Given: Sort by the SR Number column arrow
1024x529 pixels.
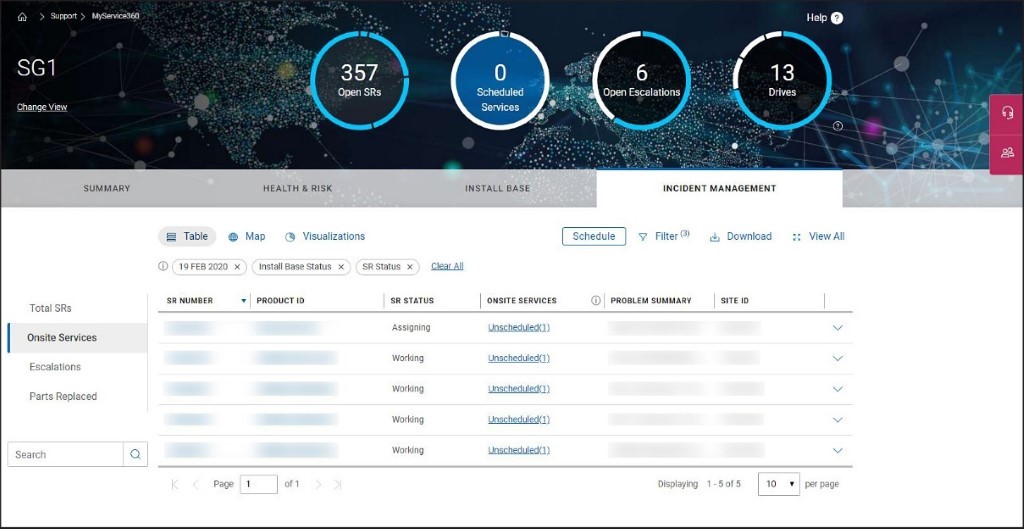Looking at the screenshot, I should pyautogui.click(x=243, y=301).
